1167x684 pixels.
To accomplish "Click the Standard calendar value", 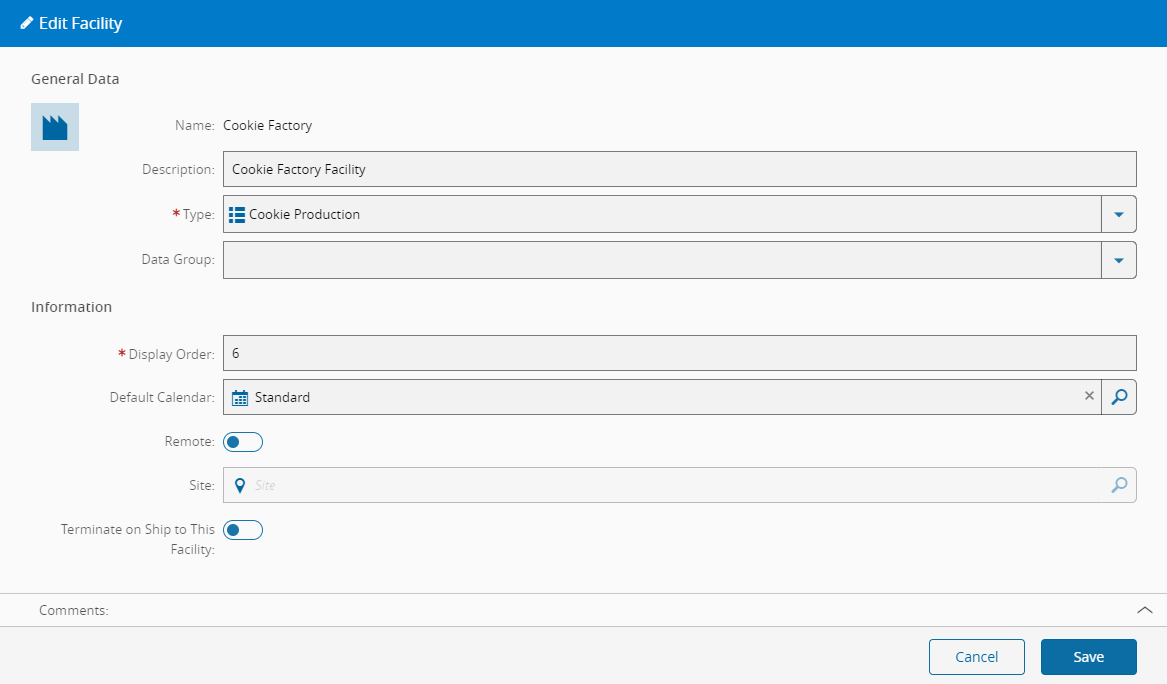I will click(x=282, y=397).
